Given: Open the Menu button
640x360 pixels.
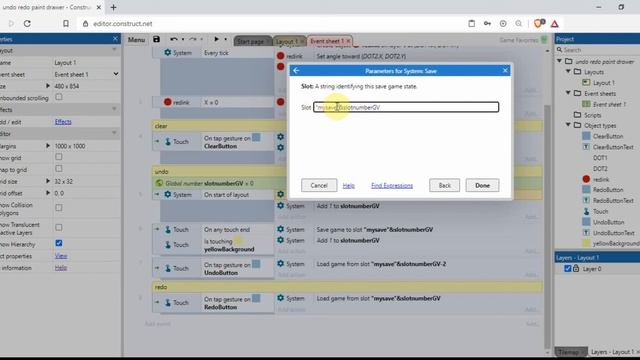Looking at the screenshot, I should pos(136,40).
